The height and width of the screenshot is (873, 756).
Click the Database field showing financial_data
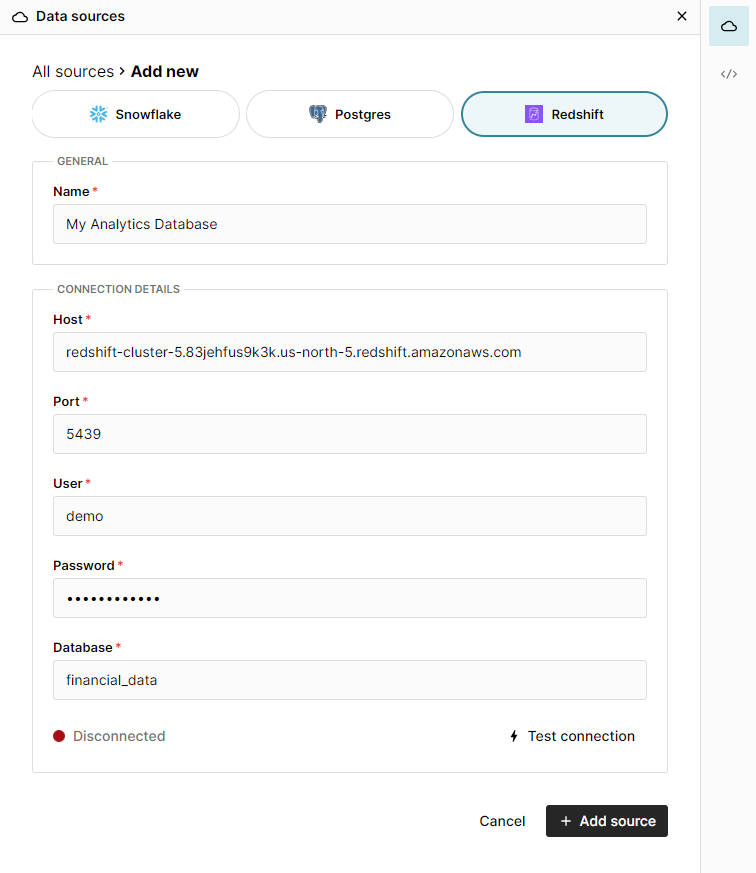pyautogui.click(x=349, y=680)
